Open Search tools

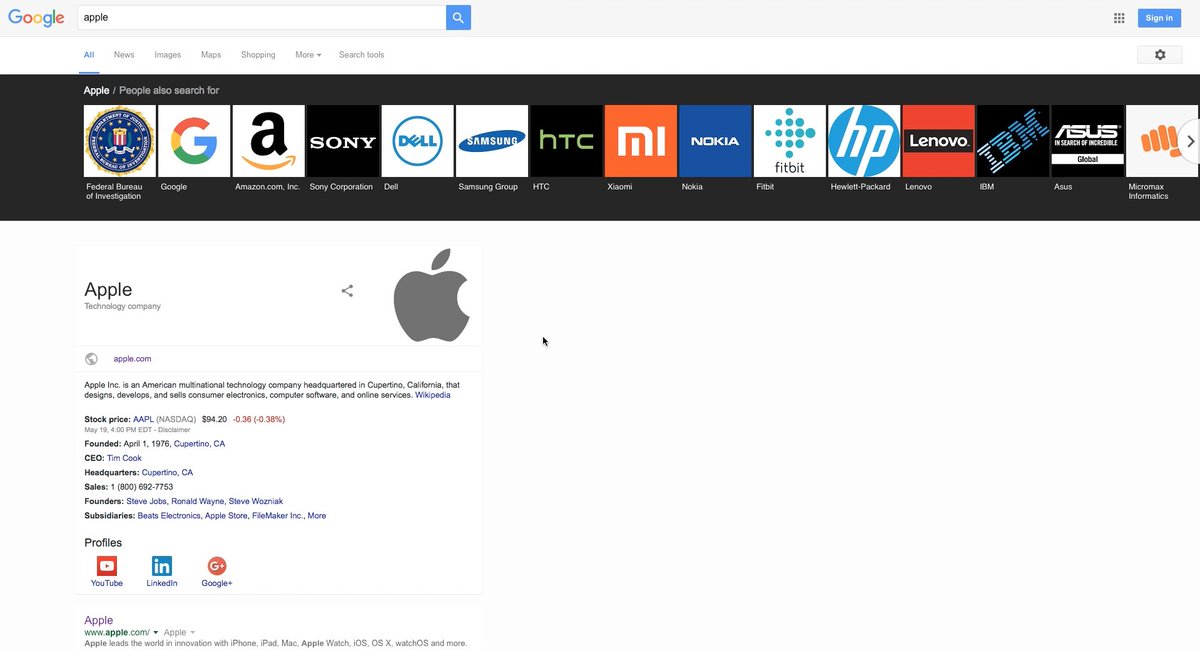click(361, 55)
